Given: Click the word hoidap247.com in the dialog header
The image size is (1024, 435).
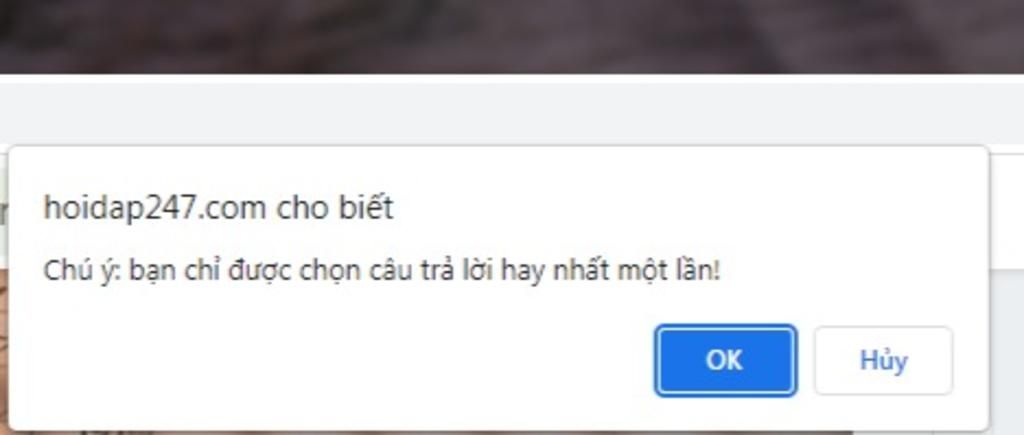Looking at the screenshot, I should pos(155,208).
